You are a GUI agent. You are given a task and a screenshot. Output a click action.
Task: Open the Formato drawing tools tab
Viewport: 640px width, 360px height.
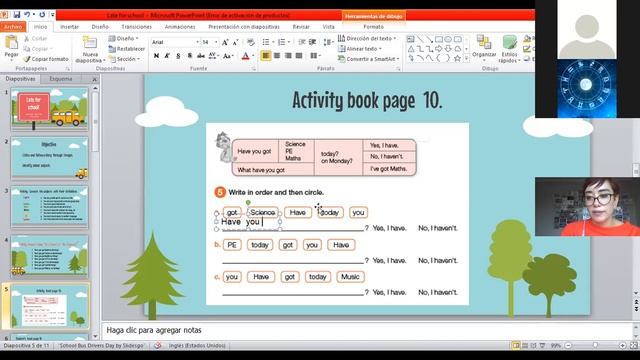point(373,27)
